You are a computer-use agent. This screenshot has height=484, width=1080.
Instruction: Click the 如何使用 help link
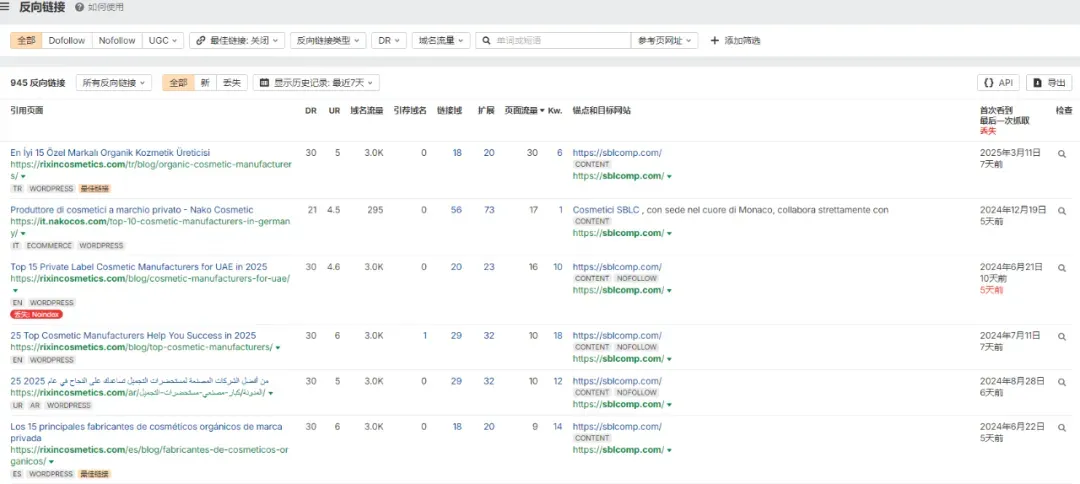[105, 7]
